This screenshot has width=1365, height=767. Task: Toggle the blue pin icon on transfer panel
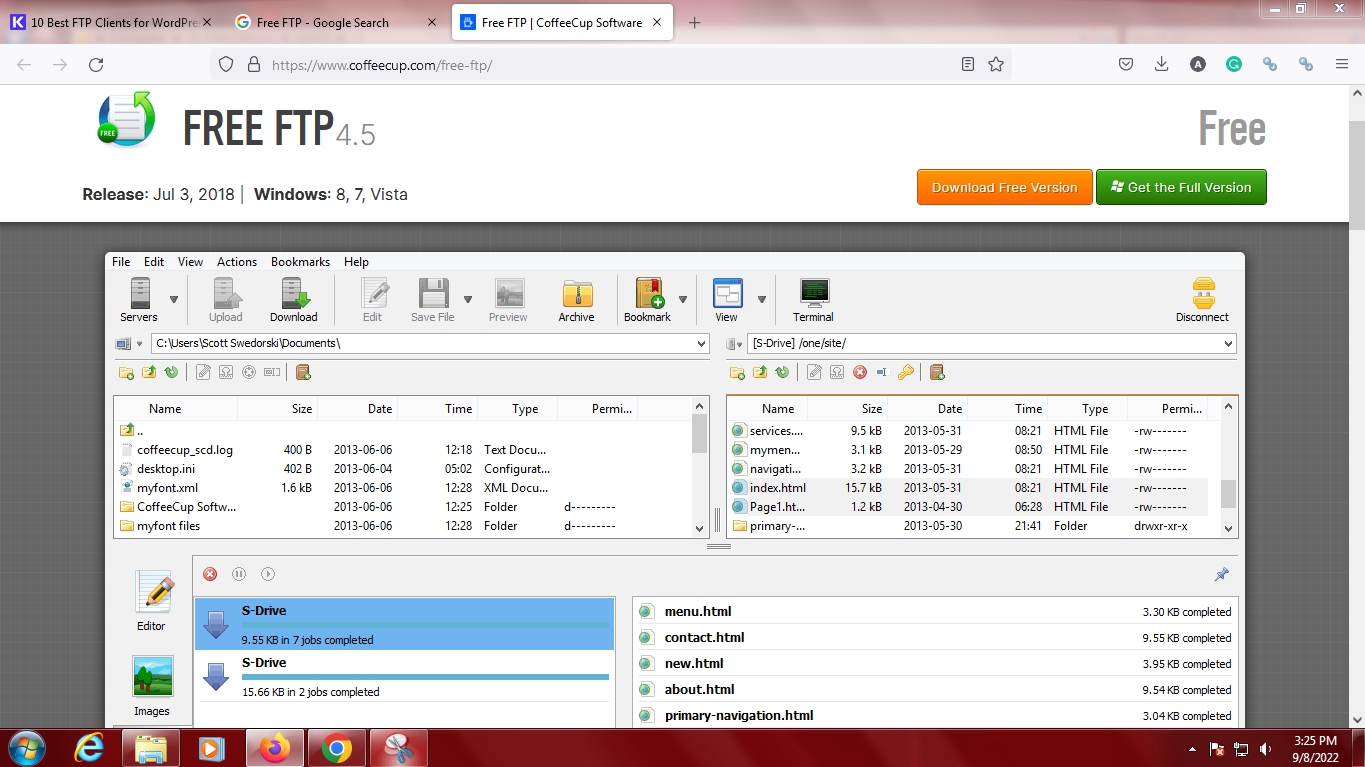click(x=1221, y=574)
